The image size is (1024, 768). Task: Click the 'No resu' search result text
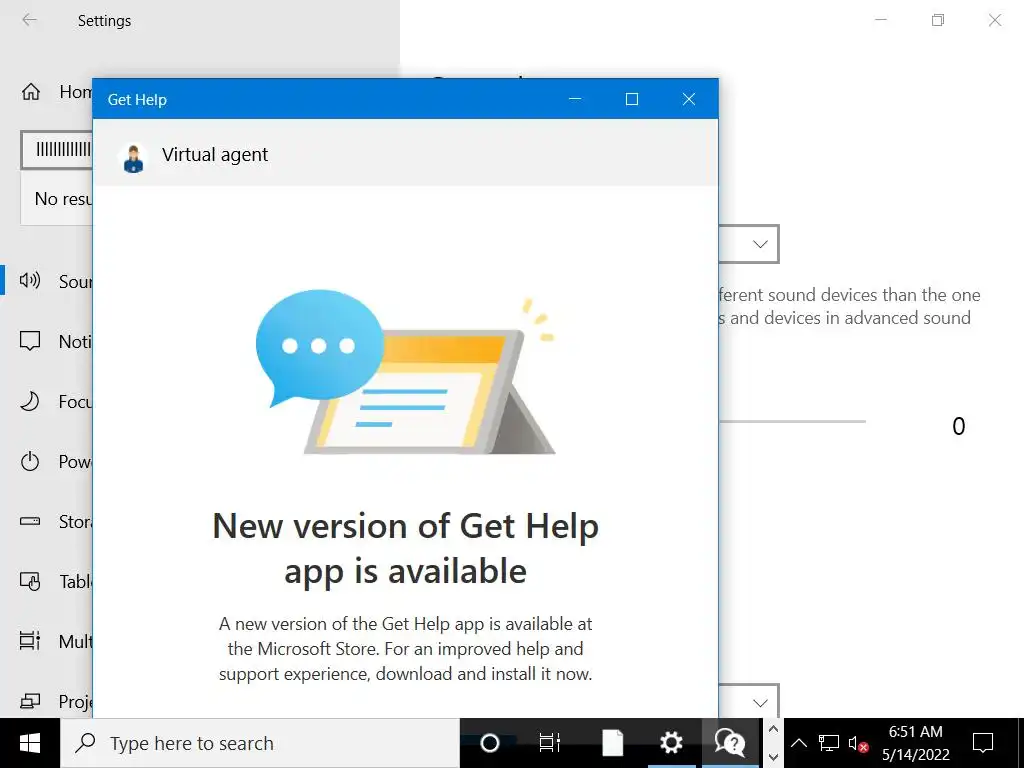63,199
